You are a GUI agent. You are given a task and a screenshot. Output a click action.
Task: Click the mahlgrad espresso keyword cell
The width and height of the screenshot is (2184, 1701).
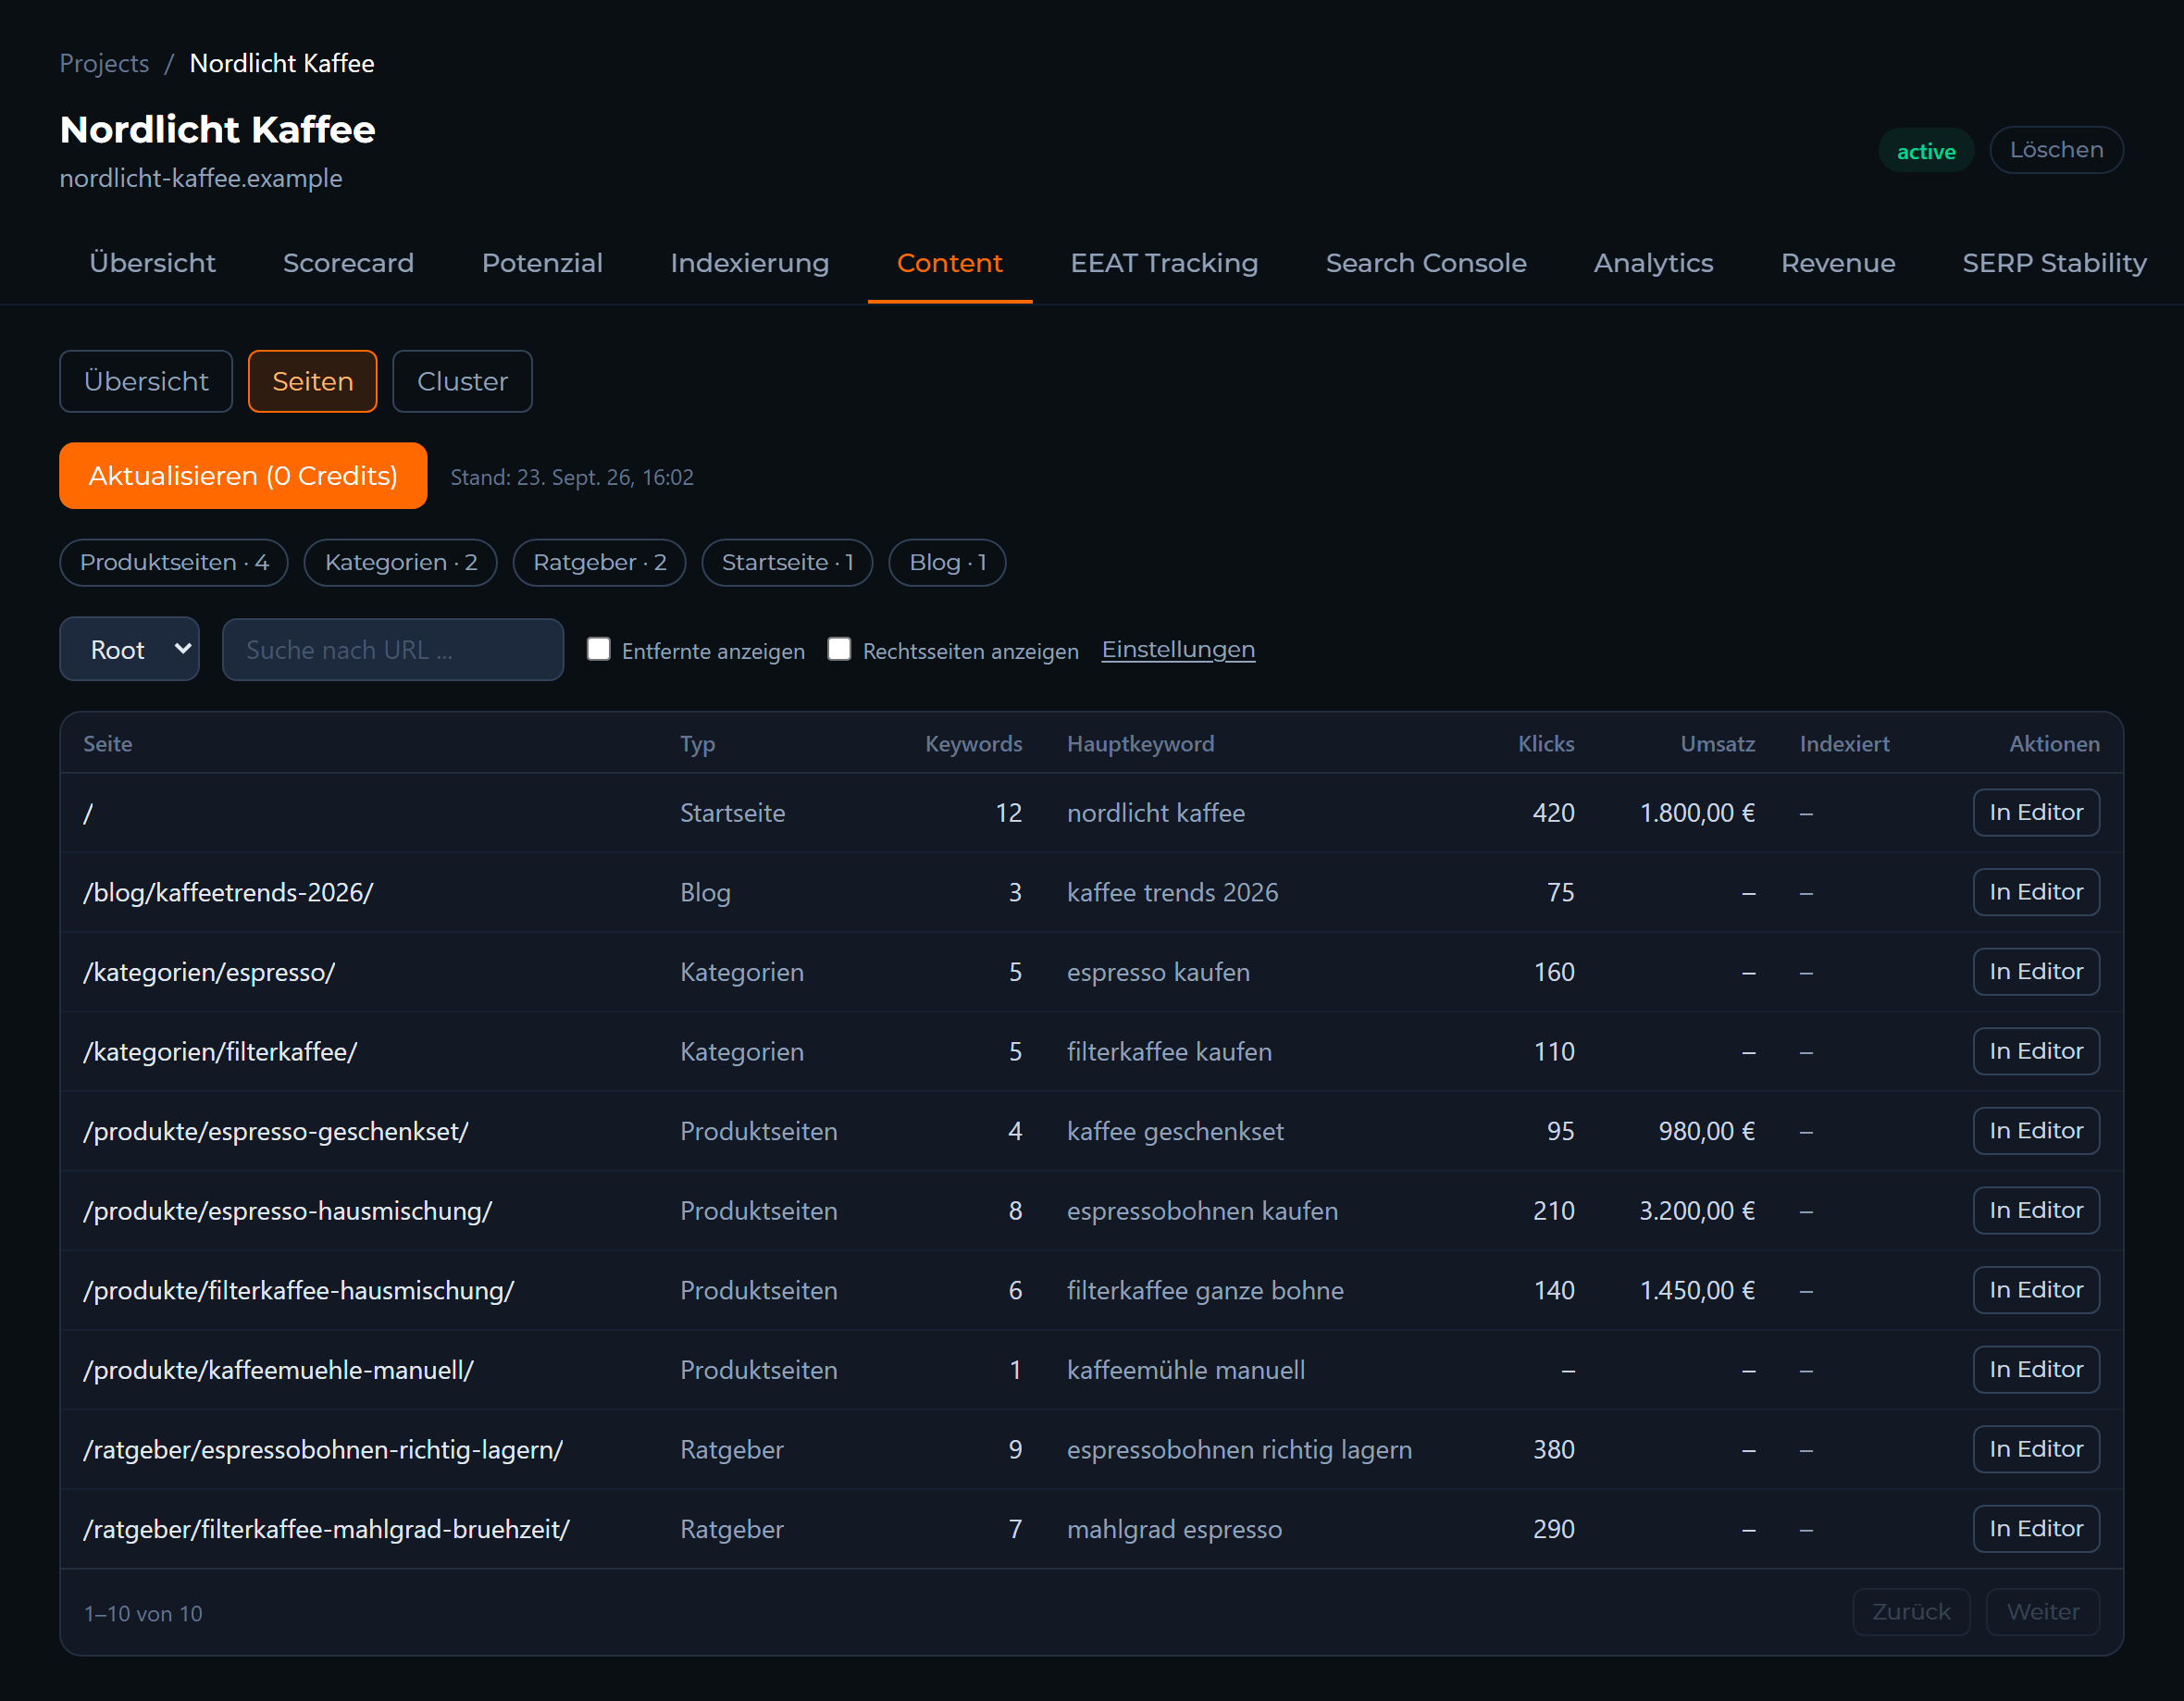click(1174, 1530)
